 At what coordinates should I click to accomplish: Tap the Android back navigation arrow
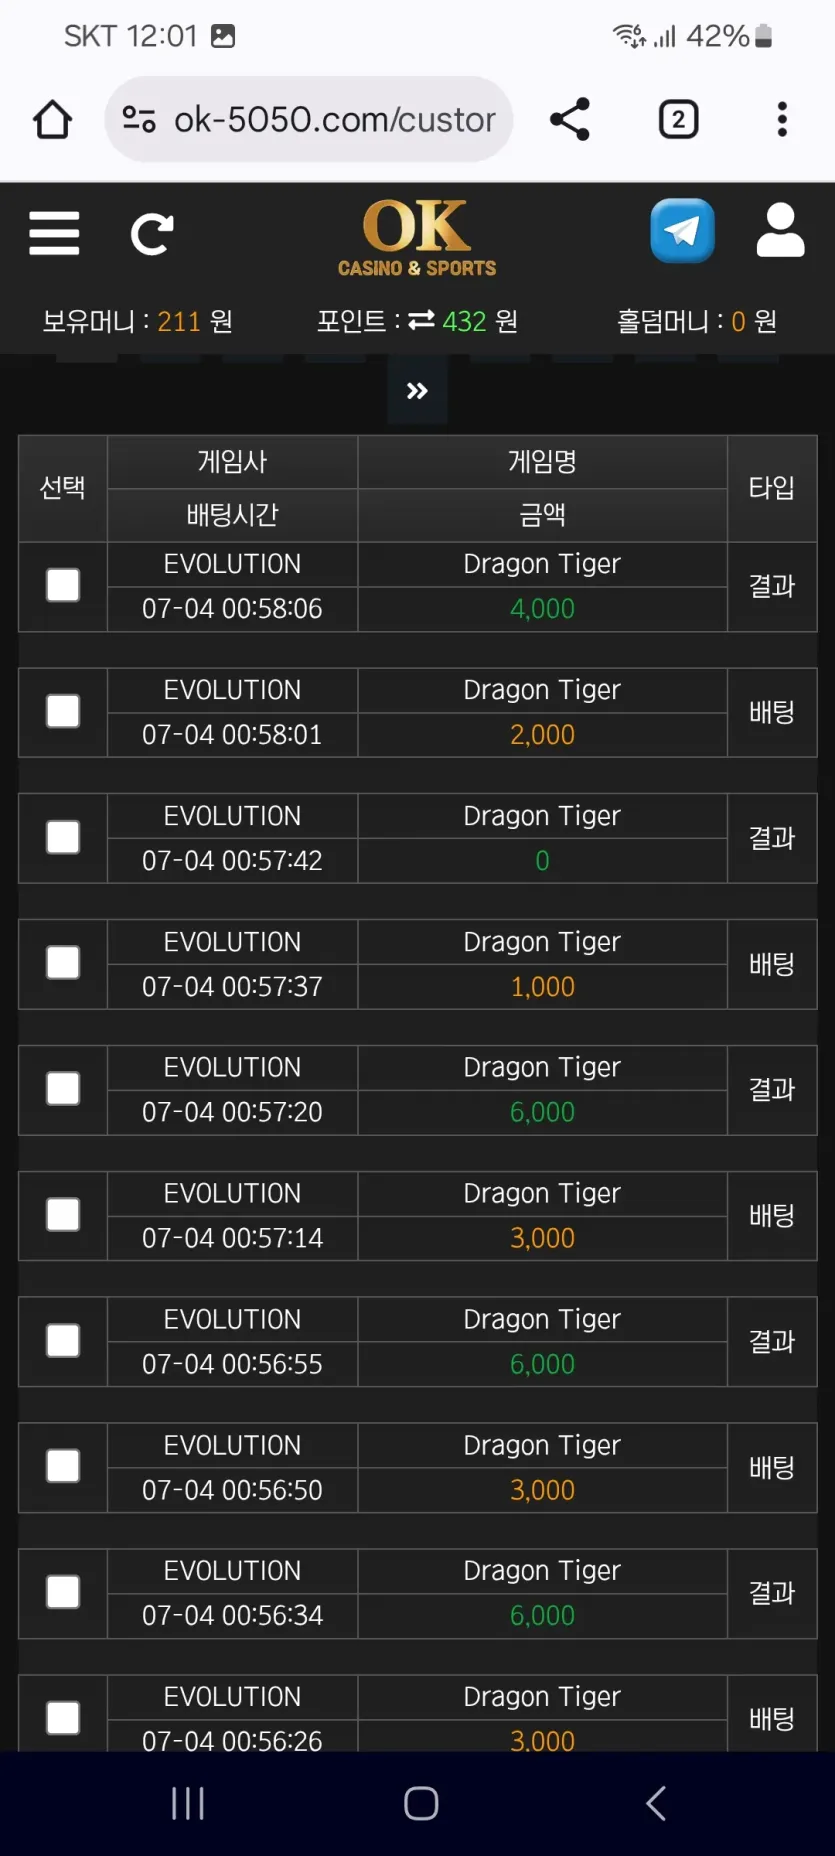tap(656, 1803)
